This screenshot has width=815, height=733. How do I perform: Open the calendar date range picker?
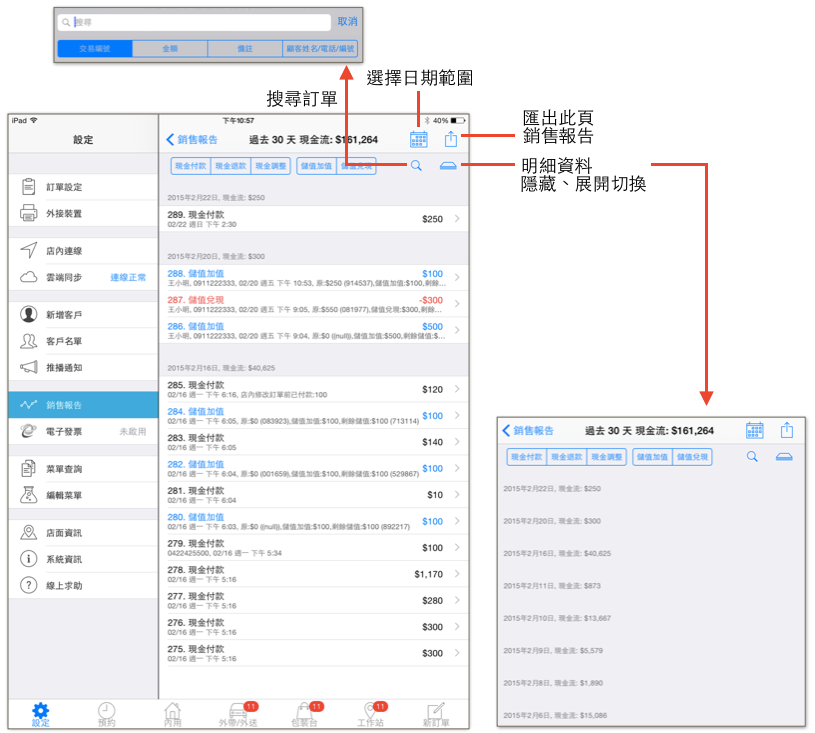point(418,139)
